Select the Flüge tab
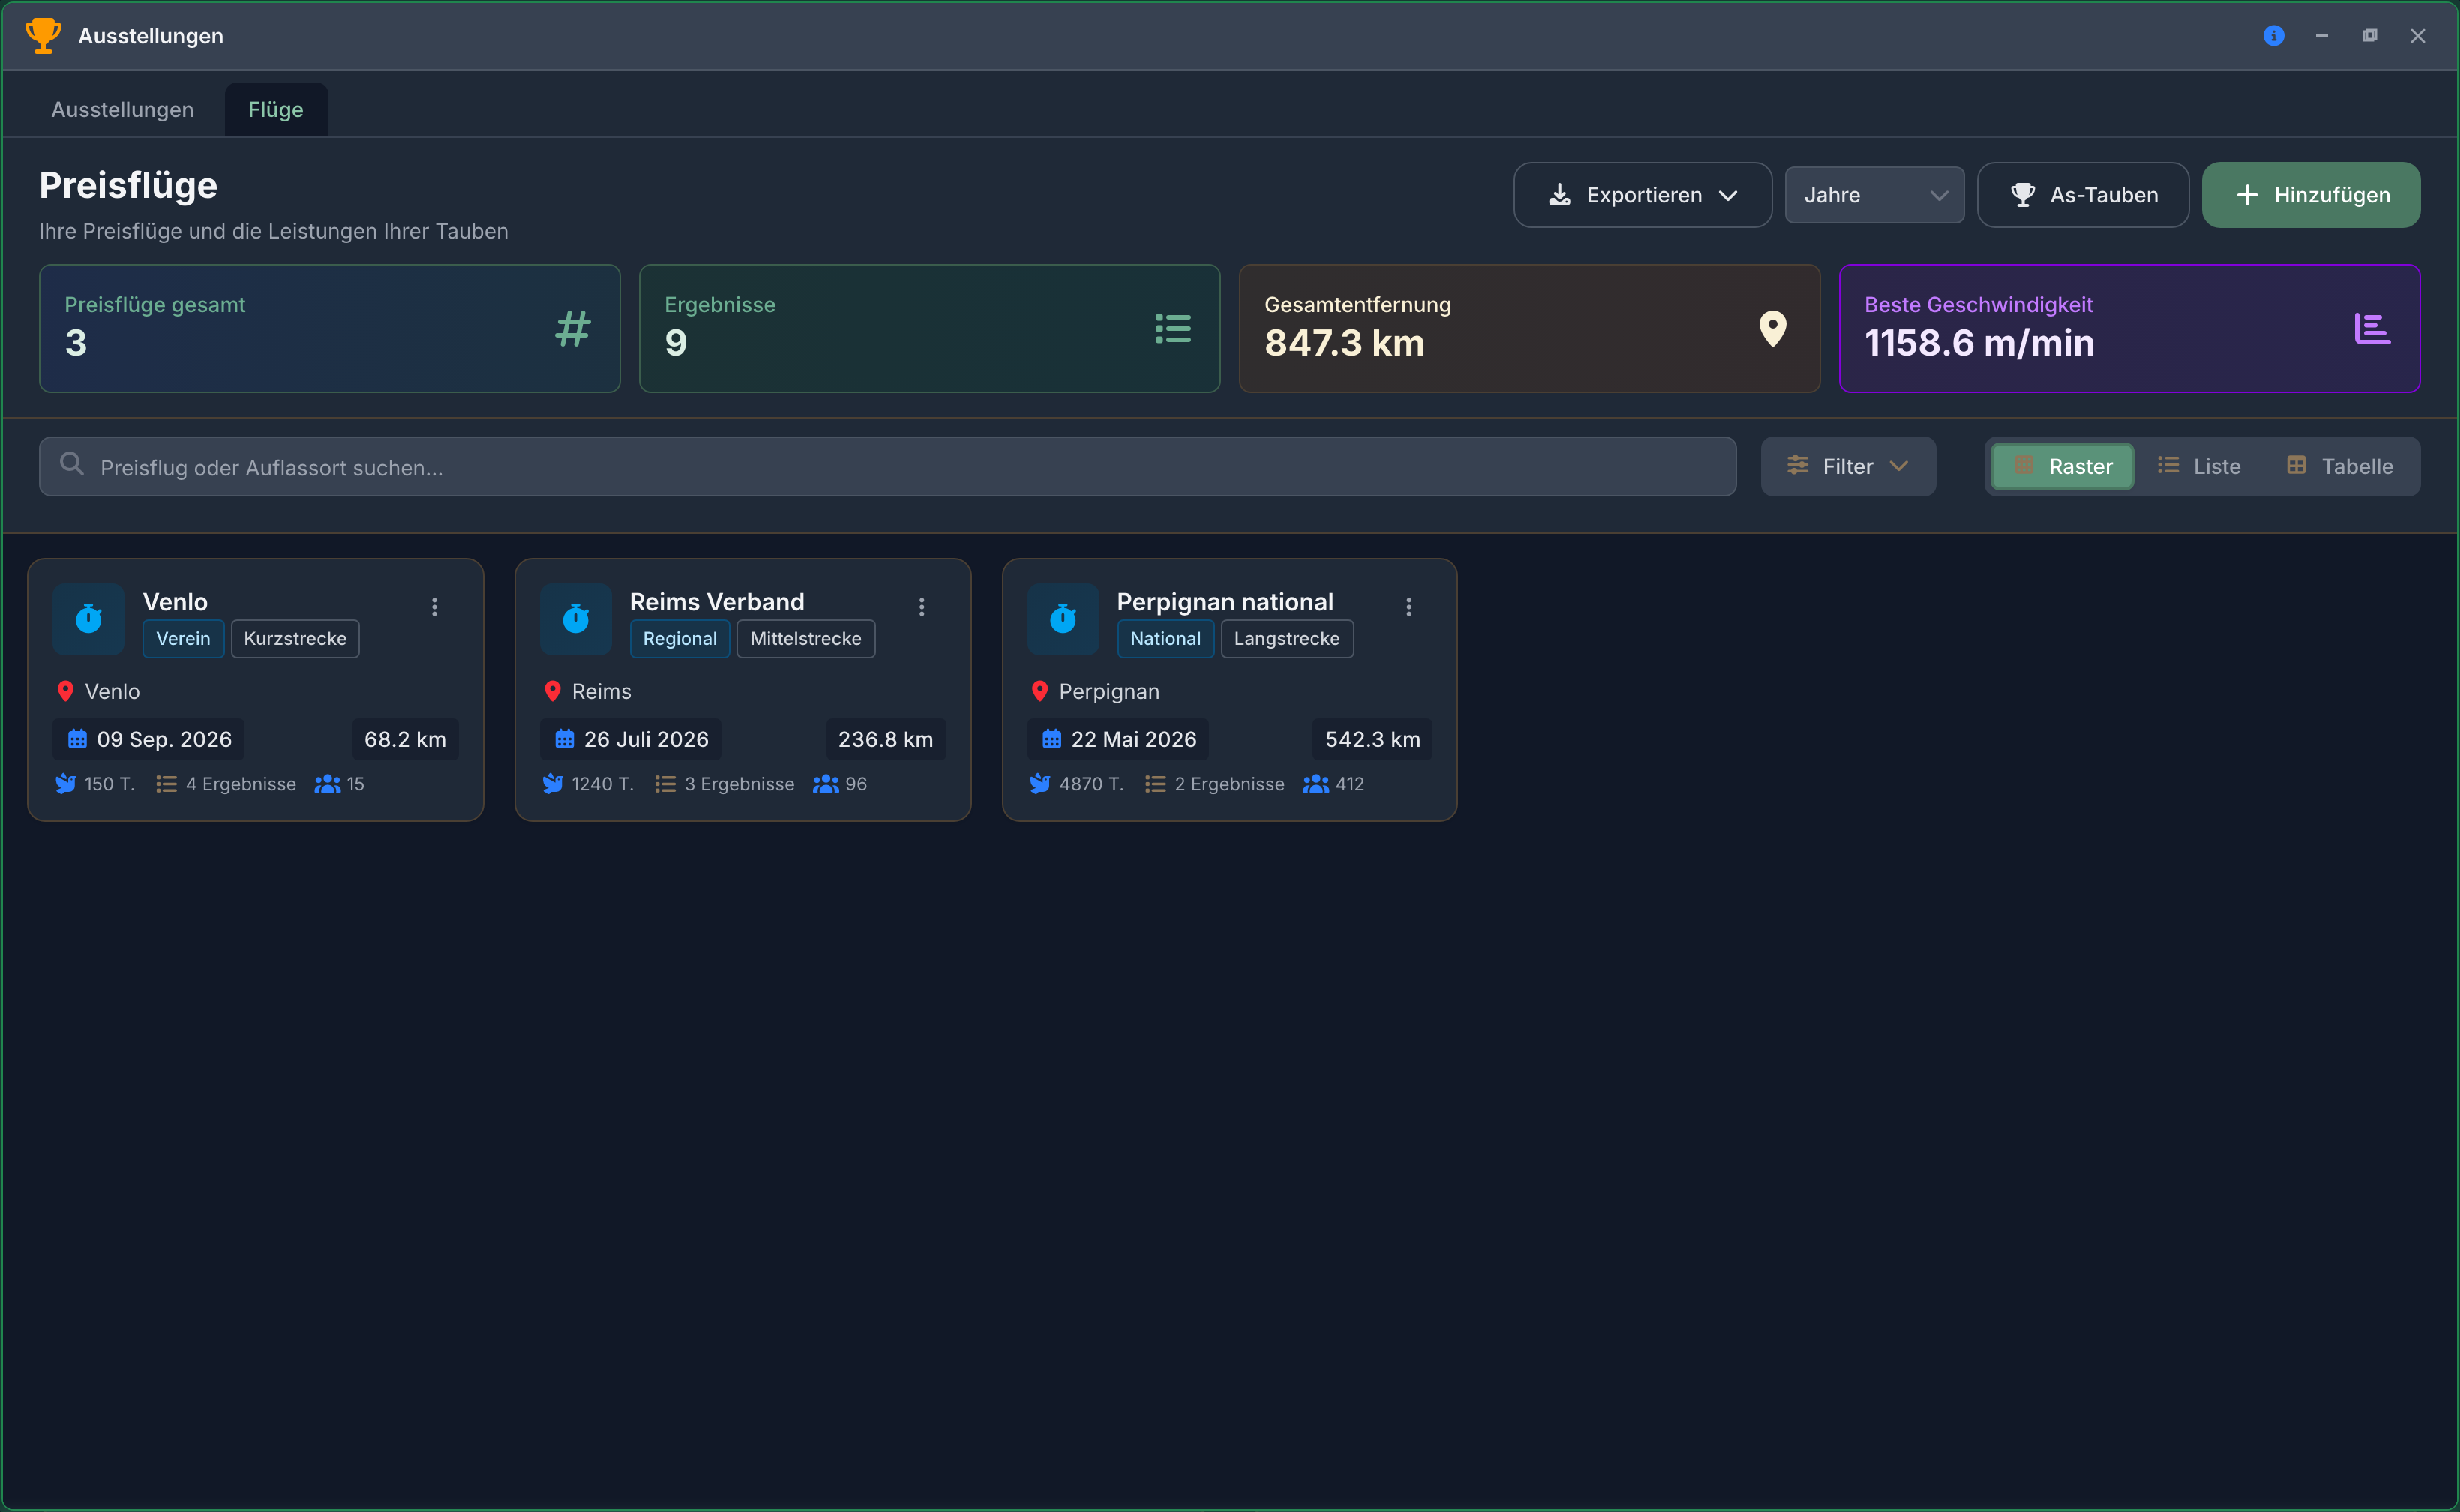Viewport: 2460px width, 1512px height. coord(276,110)
